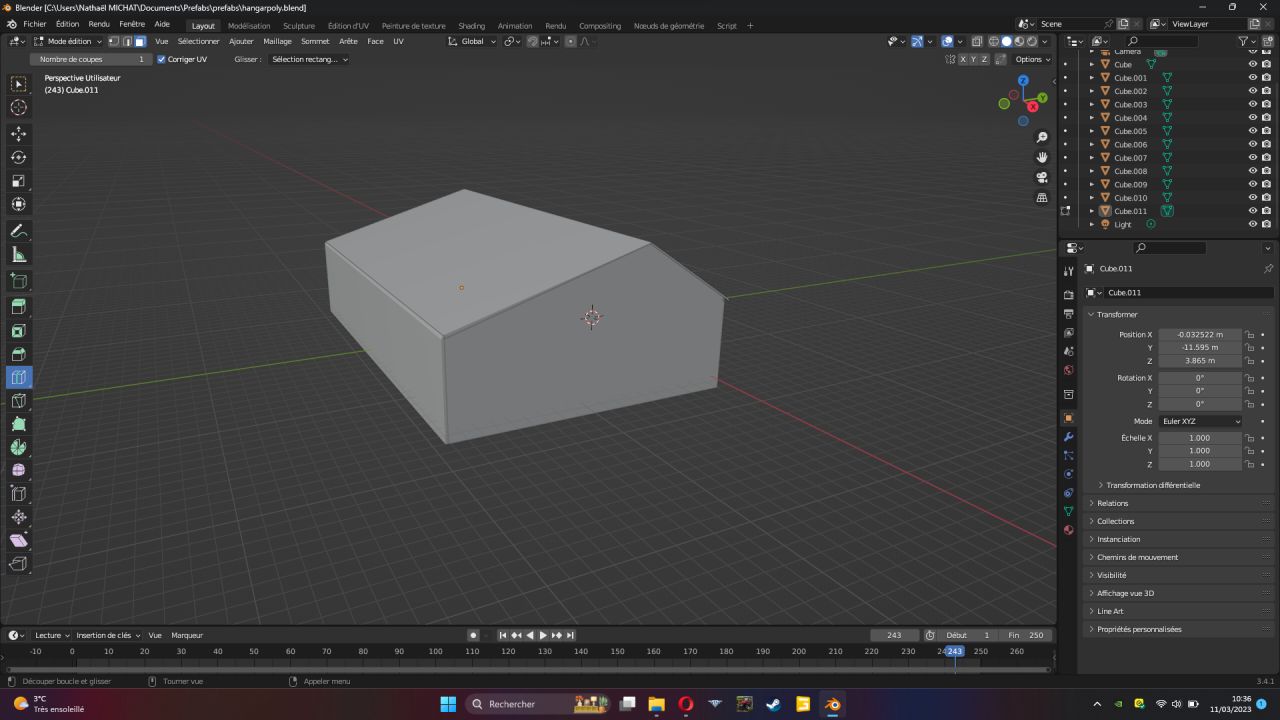Activate the Rotate tool
Screen dimensions: 1280x720
pyautogui.click(x=19, y=157)
